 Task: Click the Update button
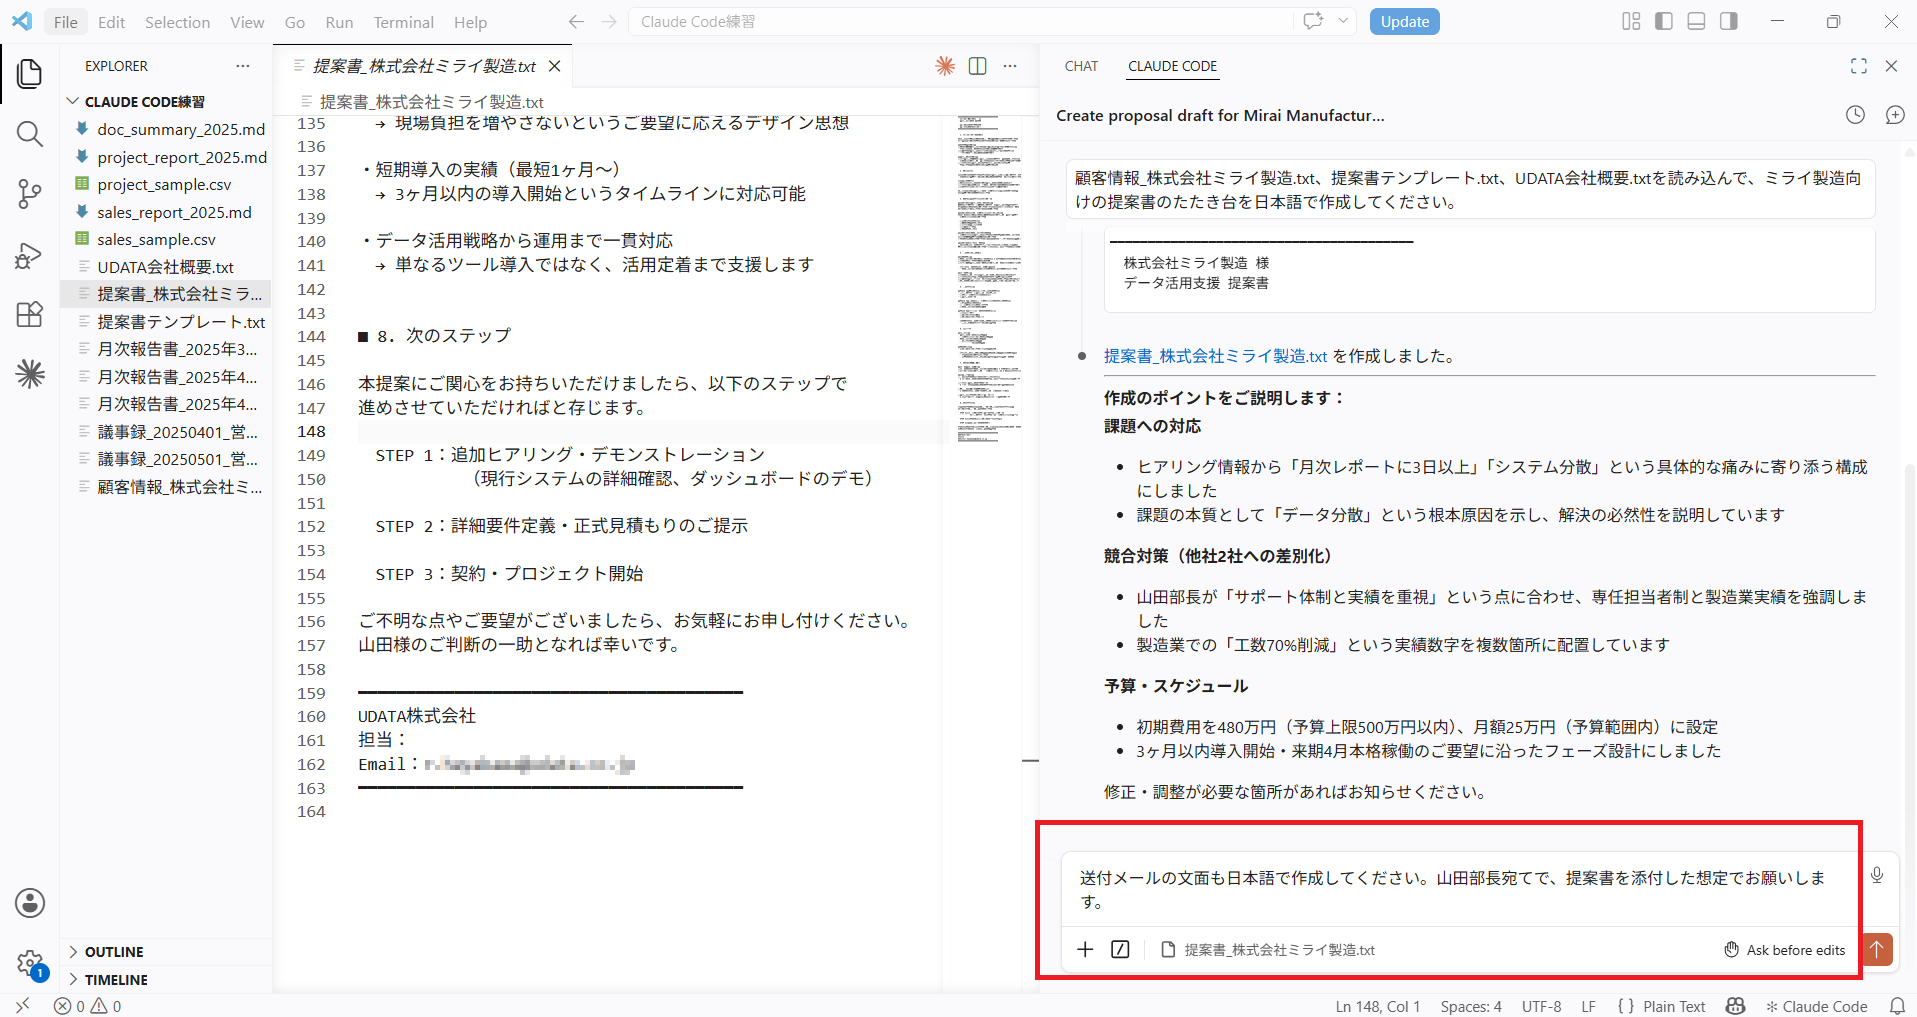[1404, 22]
